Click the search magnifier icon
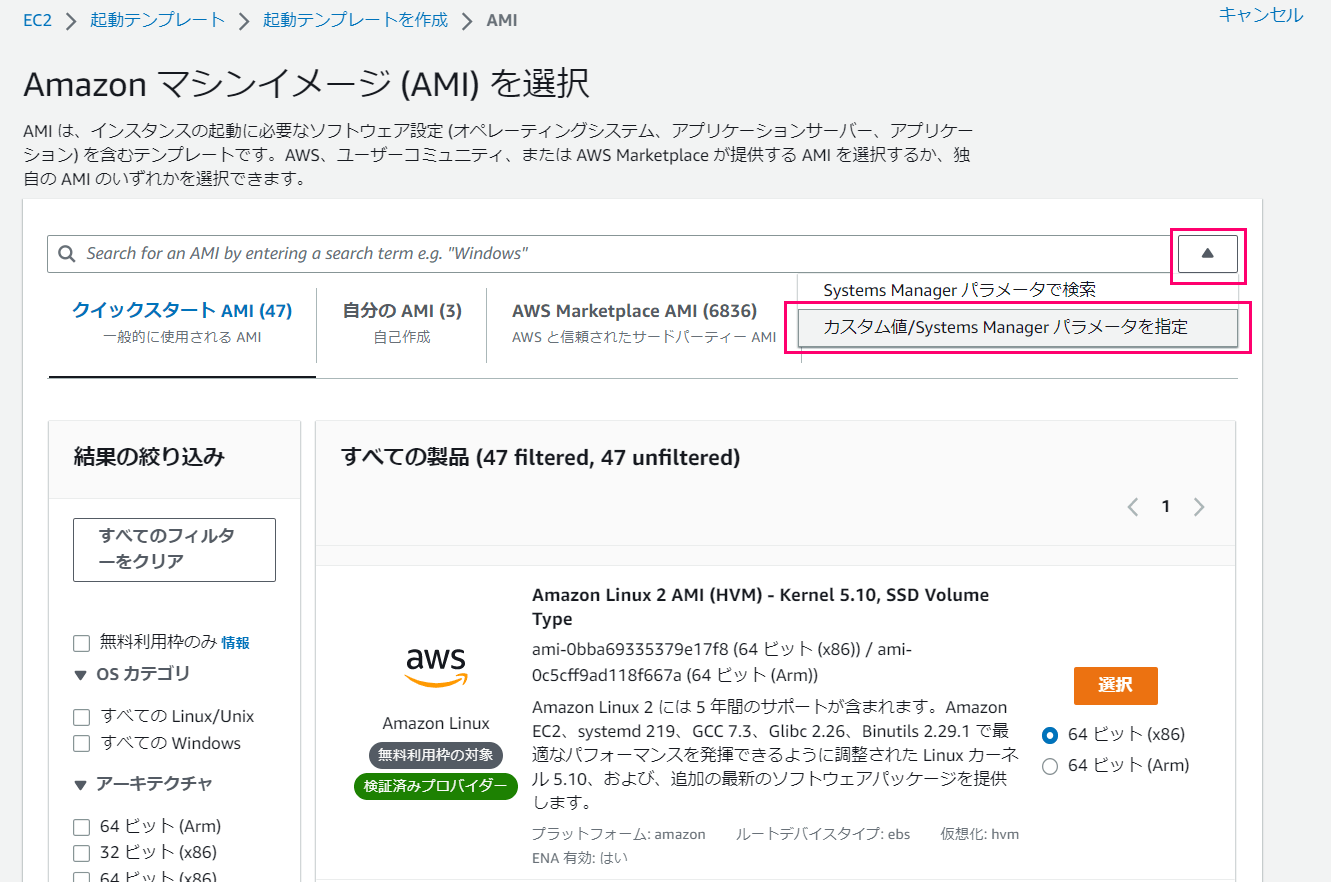This screenshot has height=882, width=1331. coord(66,253)
